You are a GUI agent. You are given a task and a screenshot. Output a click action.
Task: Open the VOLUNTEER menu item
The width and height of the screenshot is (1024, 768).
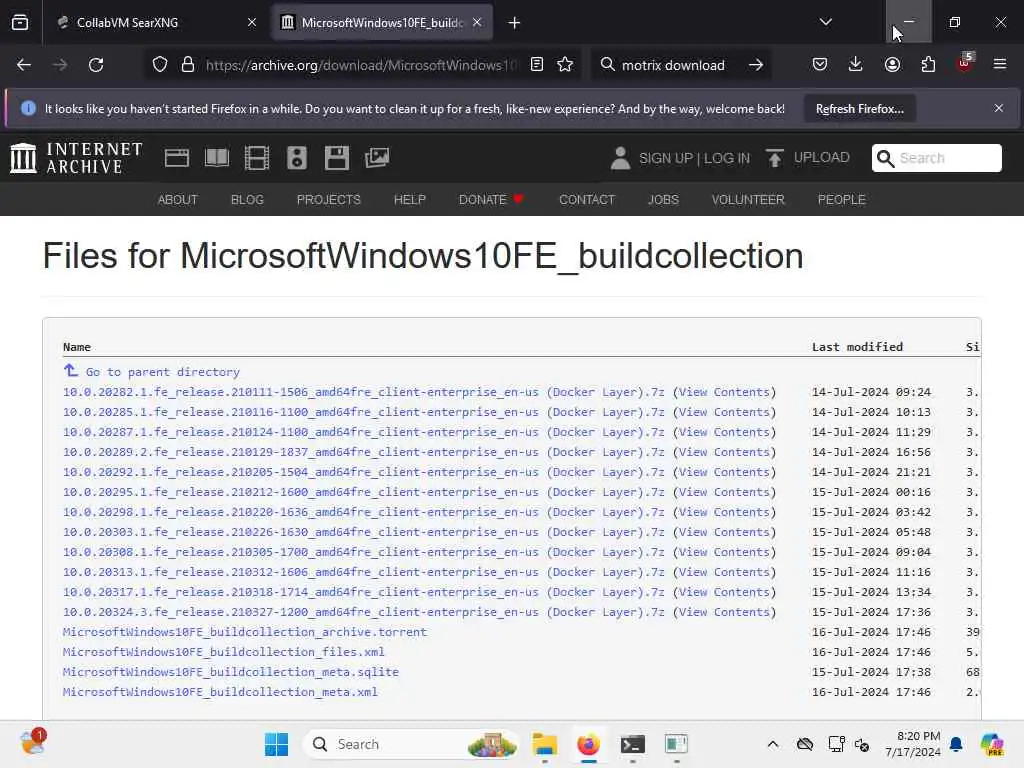click(748, 200)
